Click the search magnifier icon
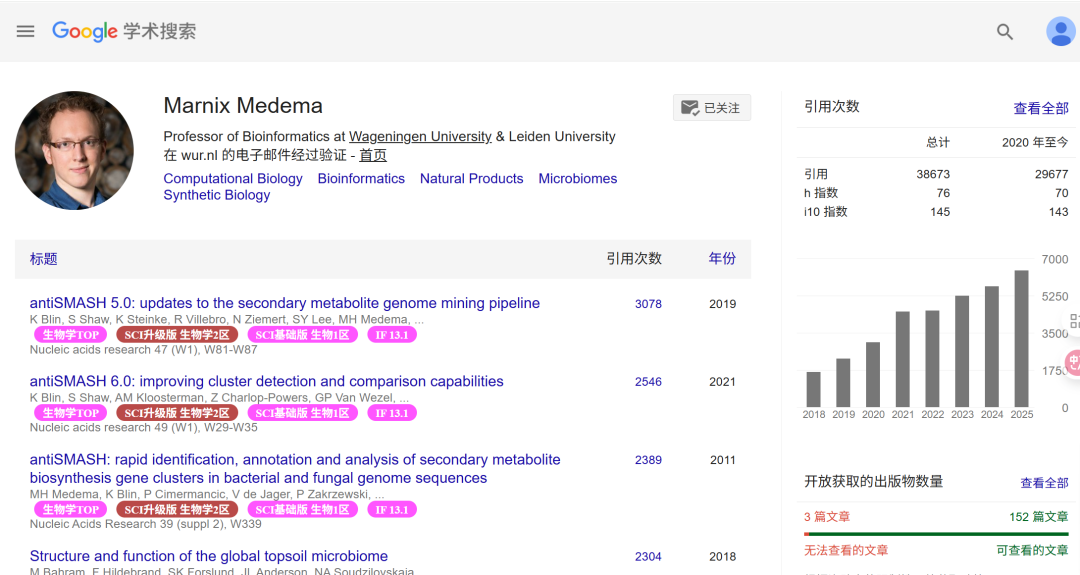The image size is (1080, 575). pyautogui.click(x=1005, y=32)
